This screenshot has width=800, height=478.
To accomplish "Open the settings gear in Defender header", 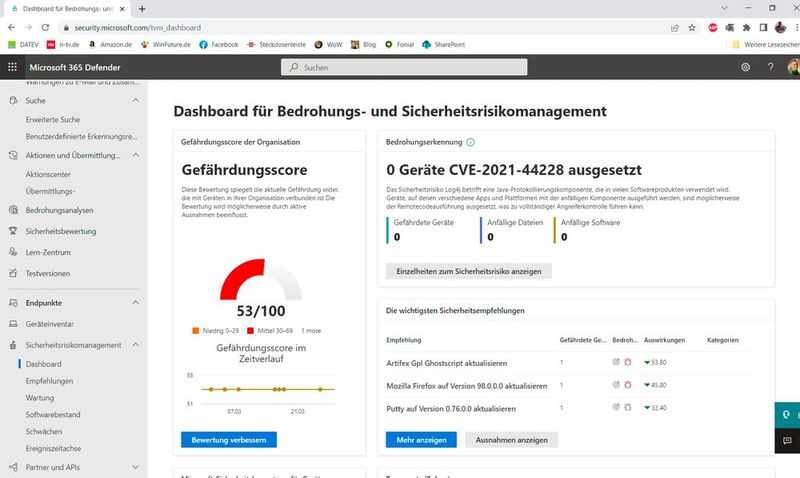I will point(745,67).
